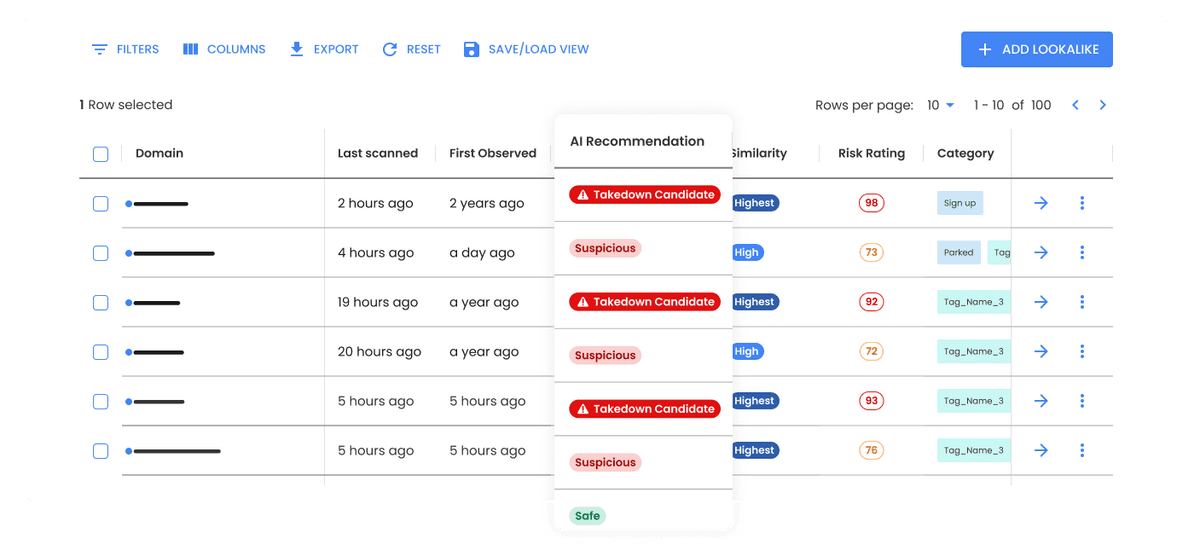Open details arrow for risk 98 row
Image resolution: width=1200 pixels, height=556 pixels.
coord(1040,203)
